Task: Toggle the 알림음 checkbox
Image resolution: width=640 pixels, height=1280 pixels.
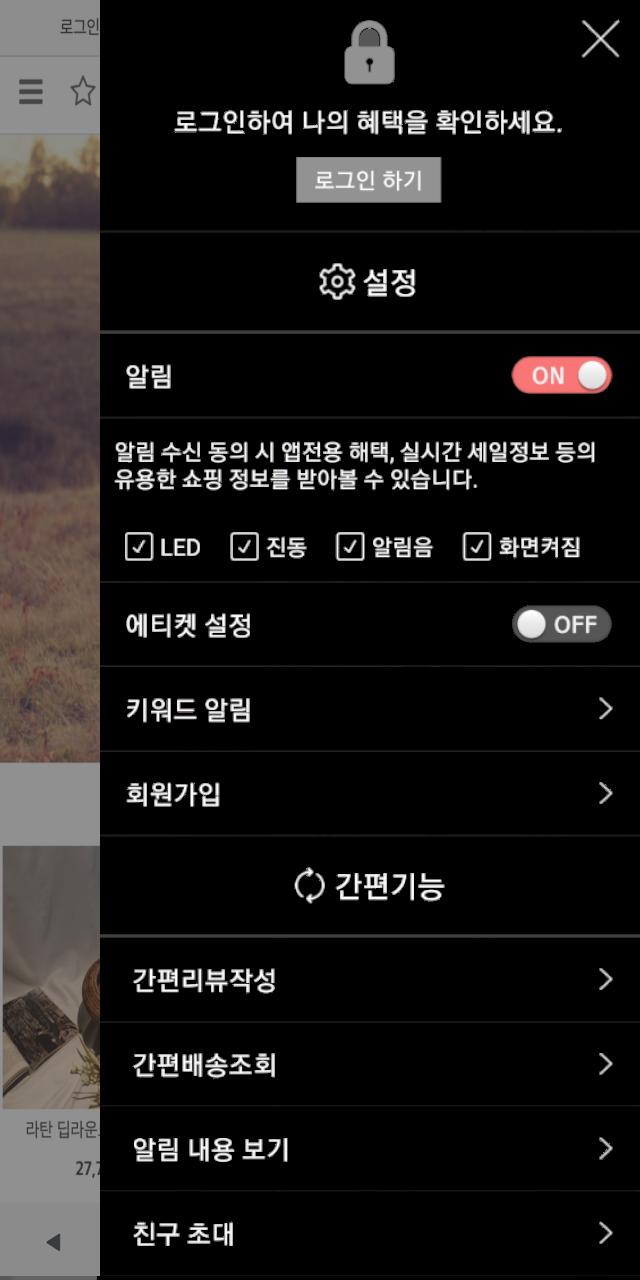Action: (350, 547)
